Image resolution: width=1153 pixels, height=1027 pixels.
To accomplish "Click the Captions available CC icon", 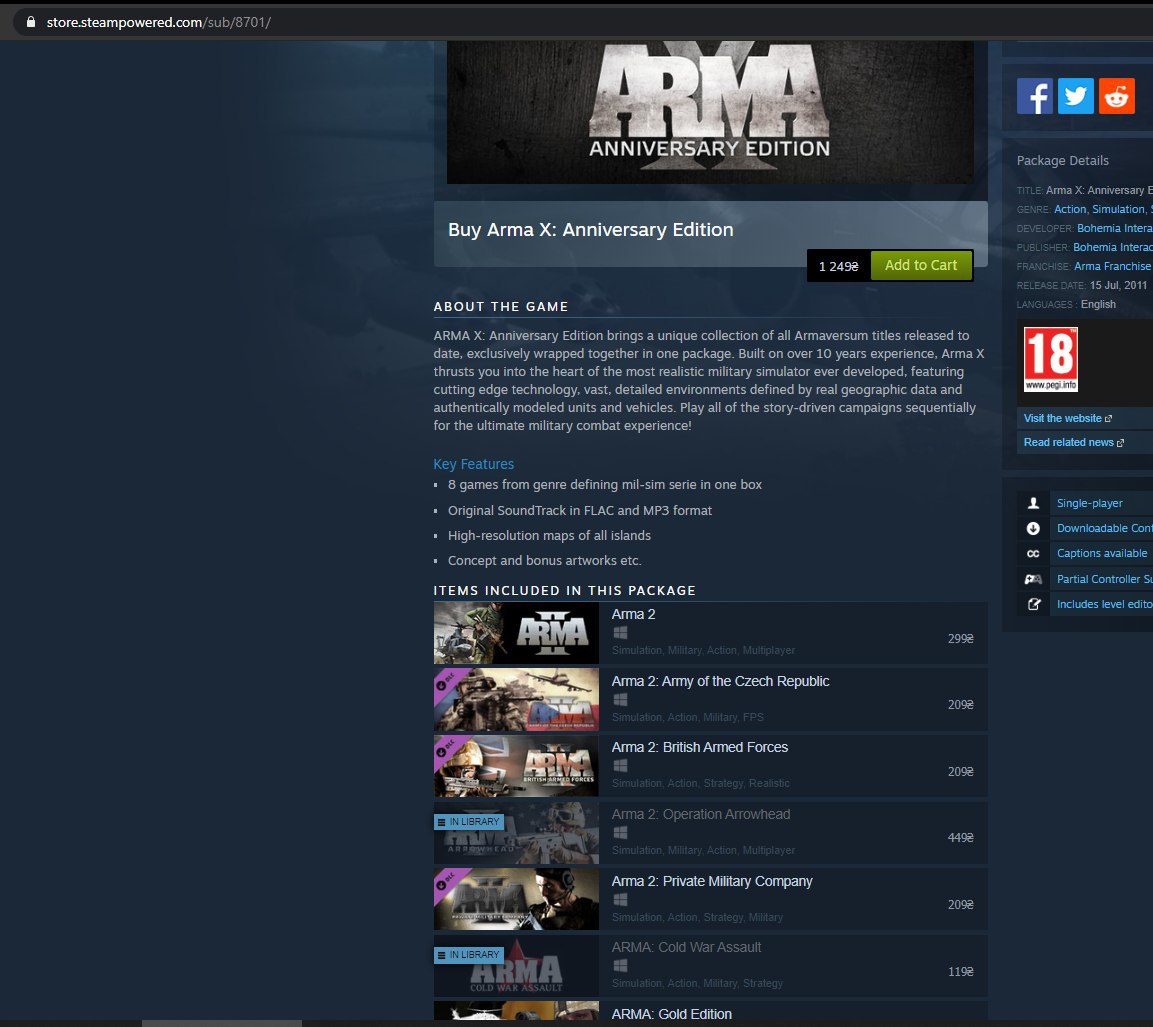I will click(x=1033, y=554).
